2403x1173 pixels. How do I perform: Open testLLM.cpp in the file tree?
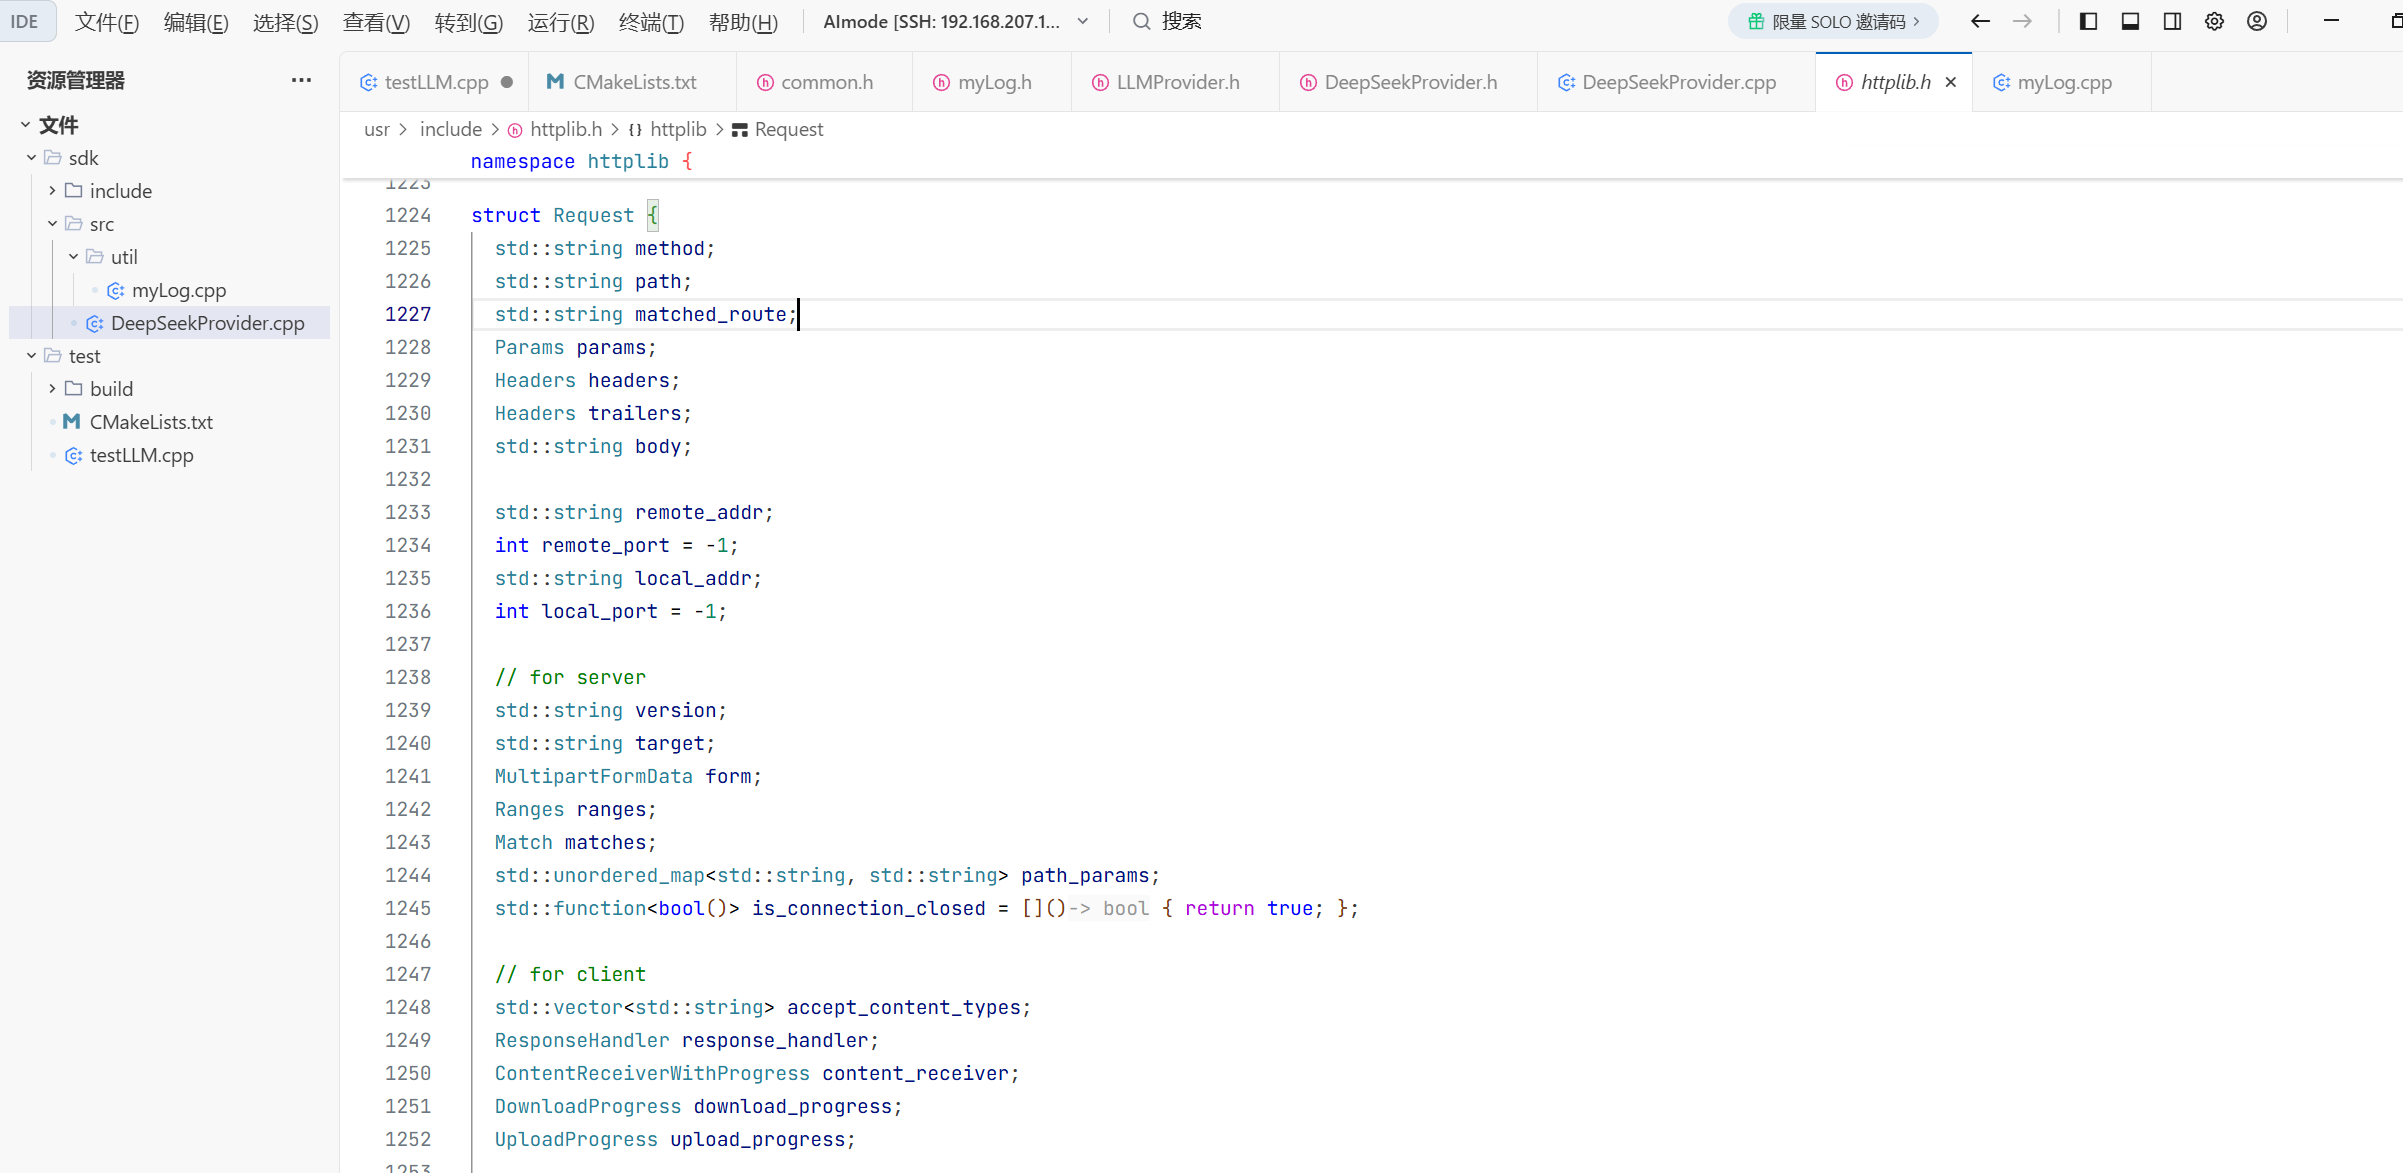coord(141,455)
